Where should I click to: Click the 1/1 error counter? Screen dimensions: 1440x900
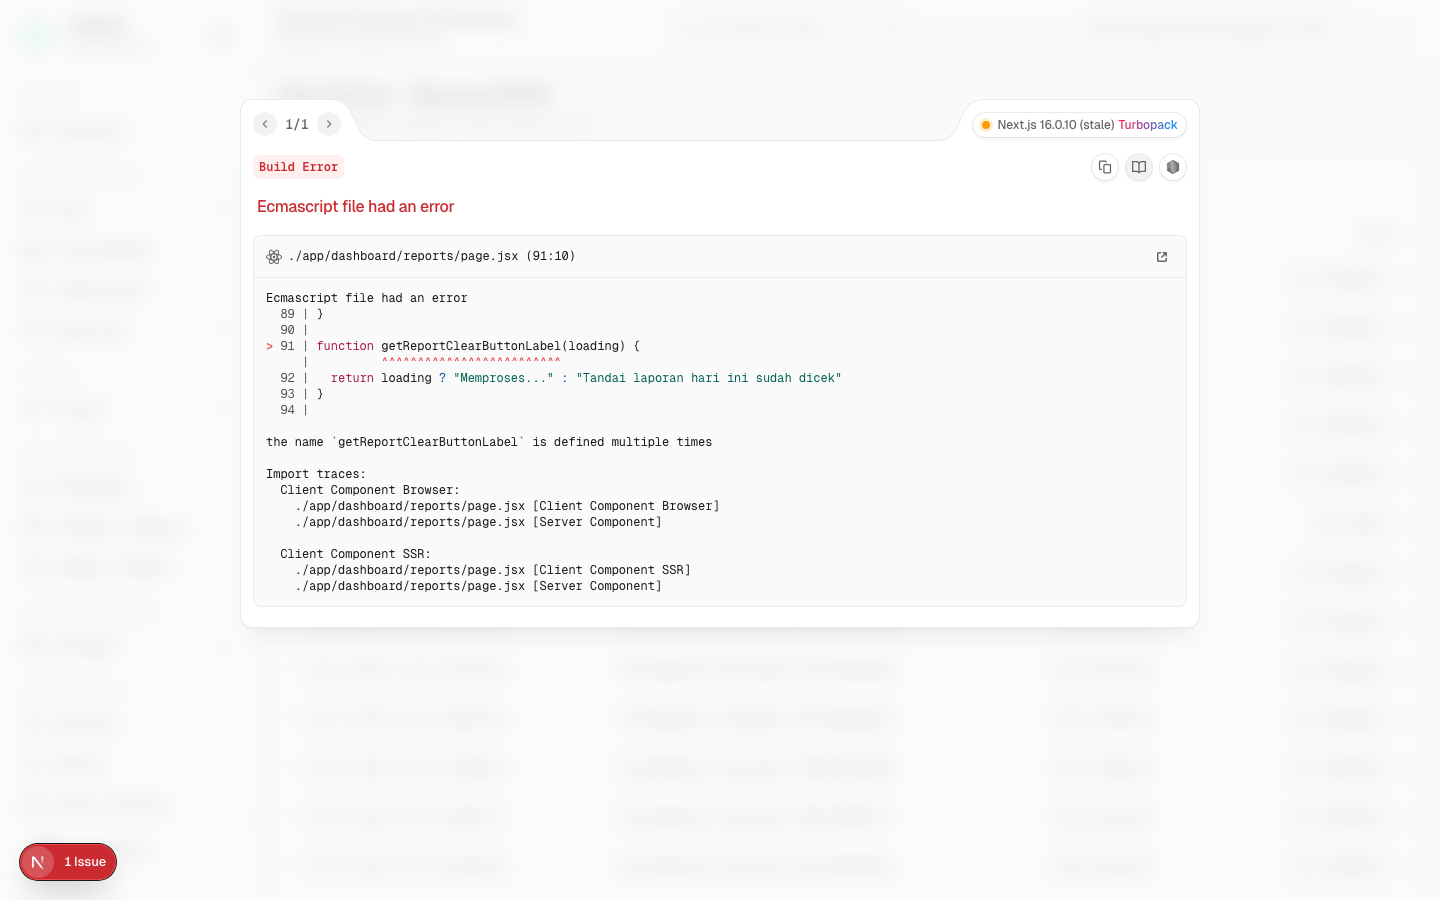(x=297, y=124)
